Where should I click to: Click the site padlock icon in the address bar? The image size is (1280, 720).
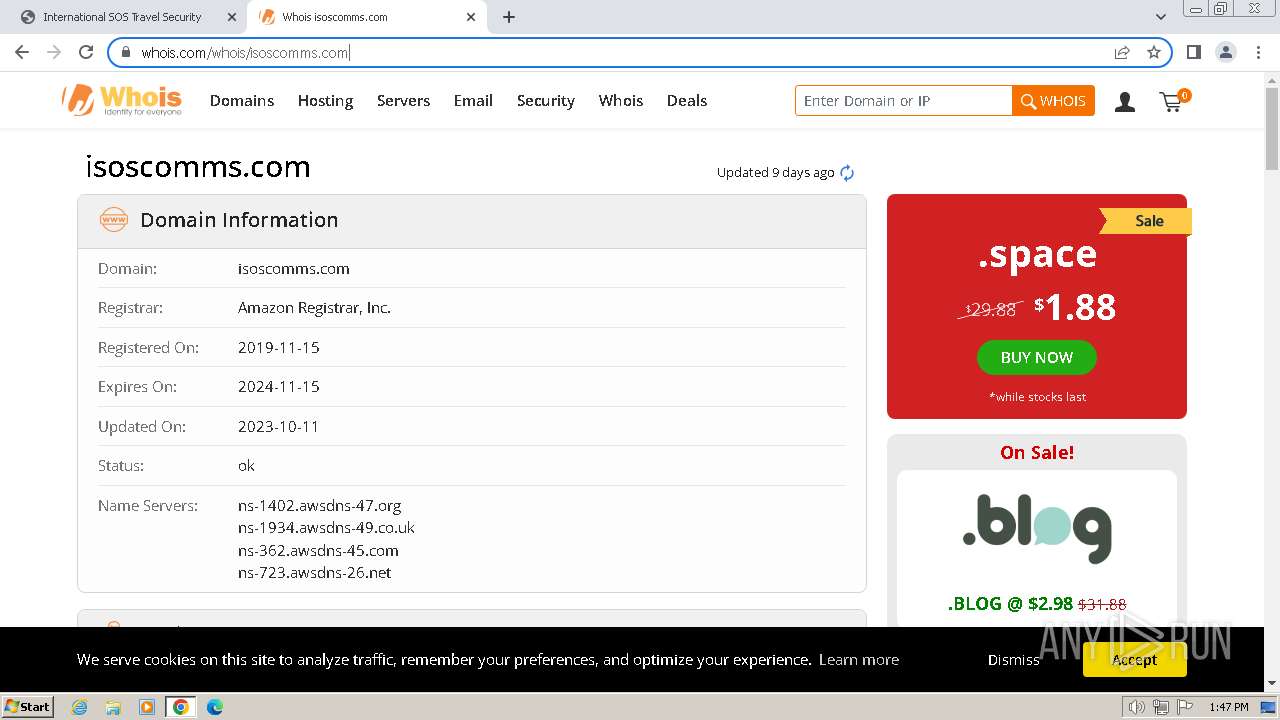tap(126, 53)
